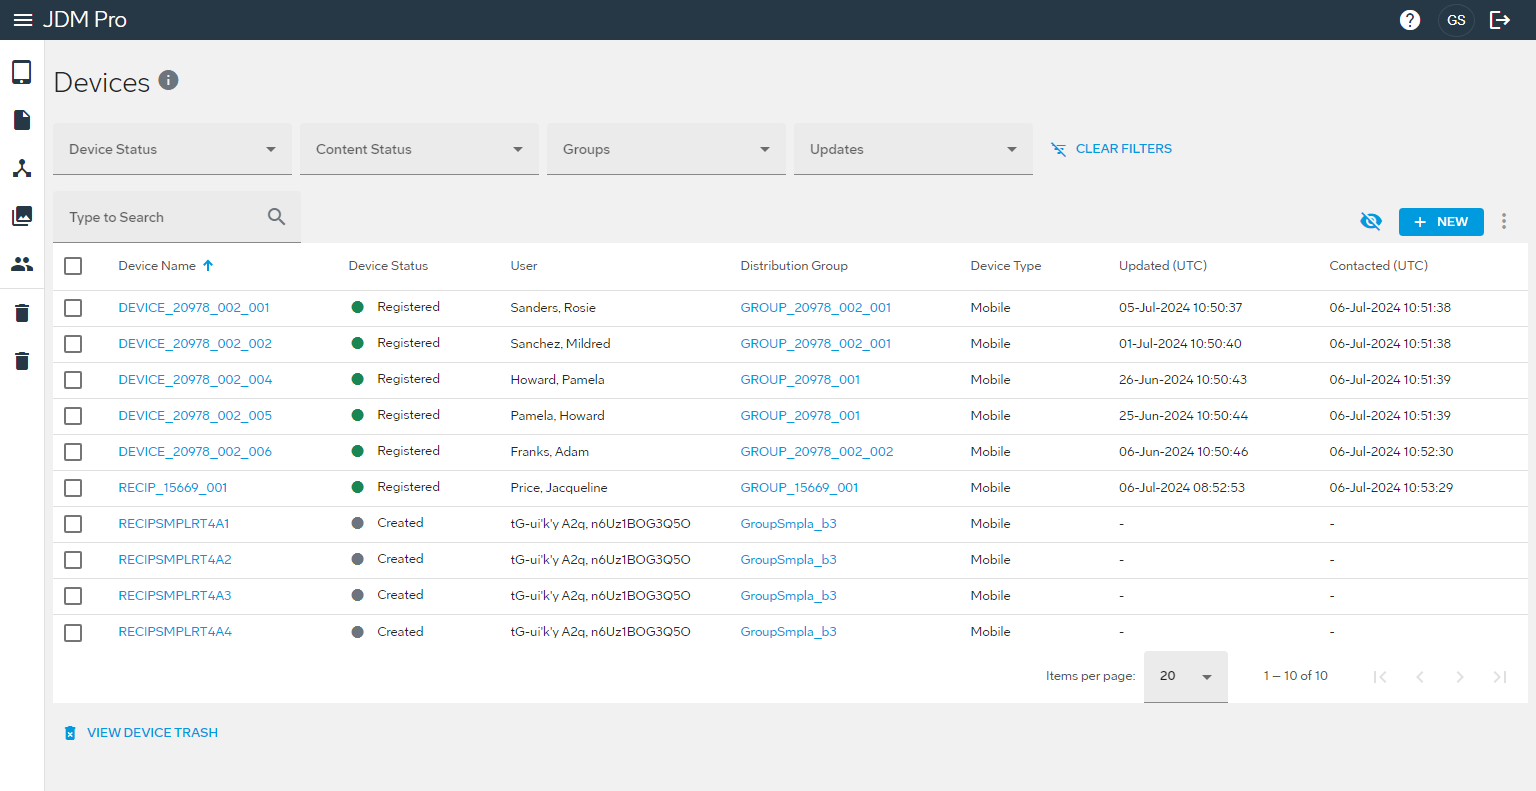Toggle the crossed-eye visibility icon
1536x791 pixels.
point(1371,221)
